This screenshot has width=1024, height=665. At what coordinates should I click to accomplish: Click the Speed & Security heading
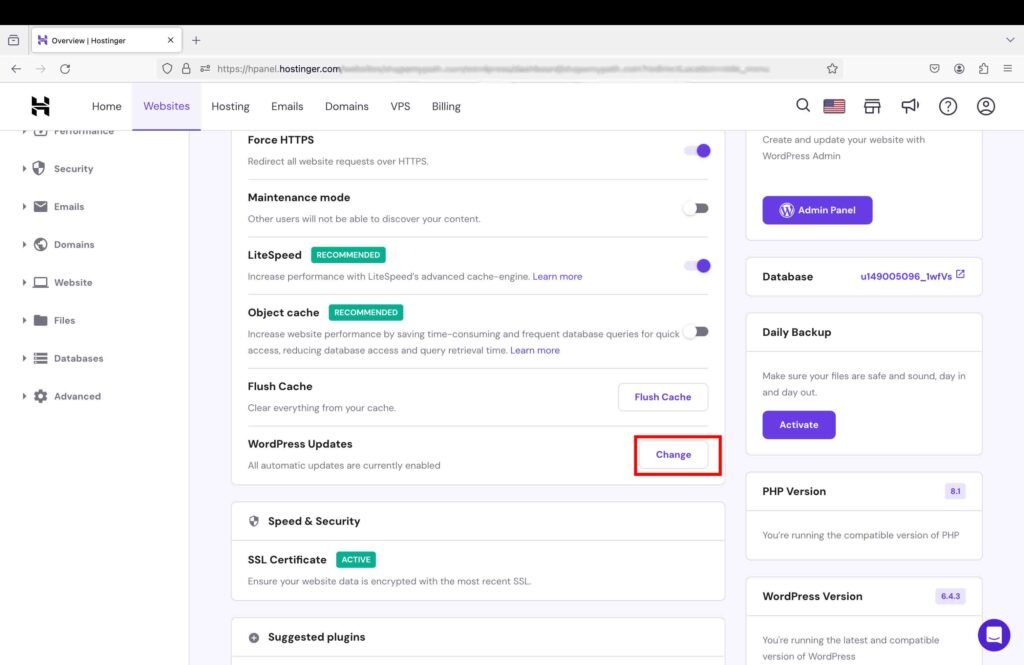pyautogui.click(x=313, y=521)
